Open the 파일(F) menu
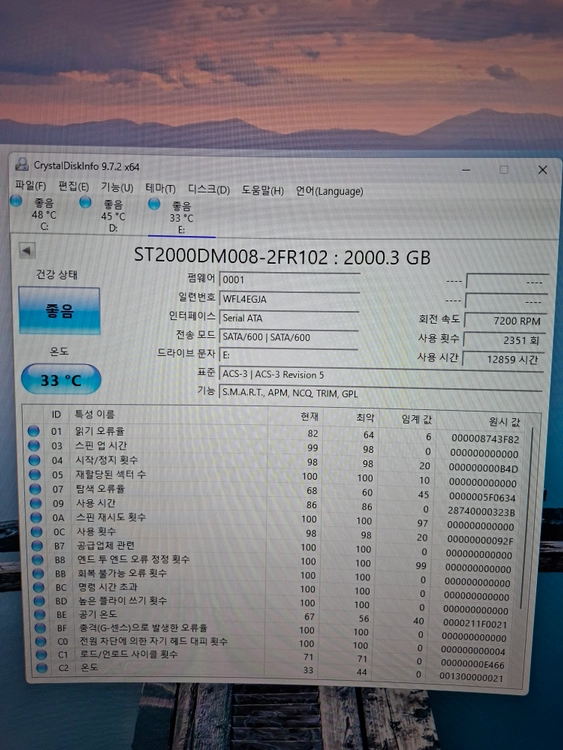This screenshot has height=750, width=563. [x=30, y=186]
